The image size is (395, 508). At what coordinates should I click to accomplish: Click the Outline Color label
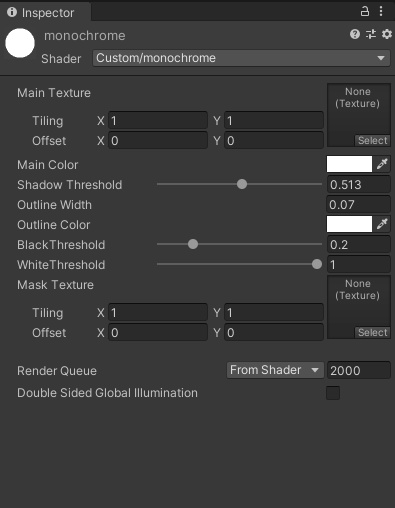click(x=54, y=225)
